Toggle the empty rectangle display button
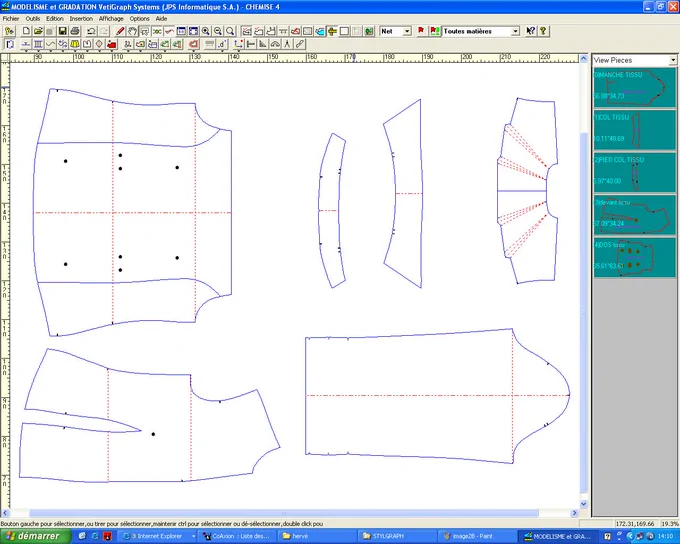This screenshot has width=680, height=544. tap(344, 31)
